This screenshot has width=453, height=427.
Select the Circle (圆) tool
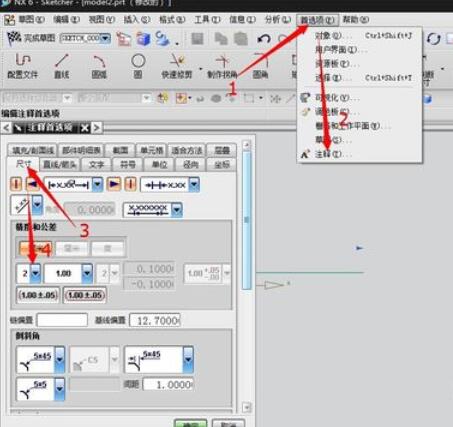(x=138, y=66)
